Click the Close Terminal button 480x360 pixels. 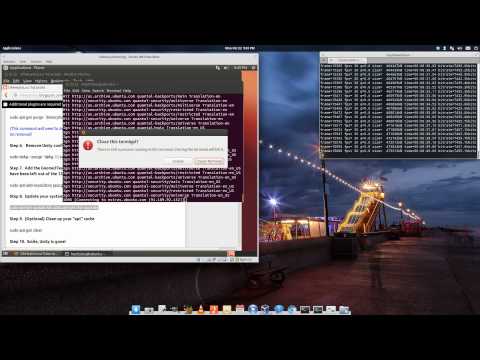[x=209, y=161]
